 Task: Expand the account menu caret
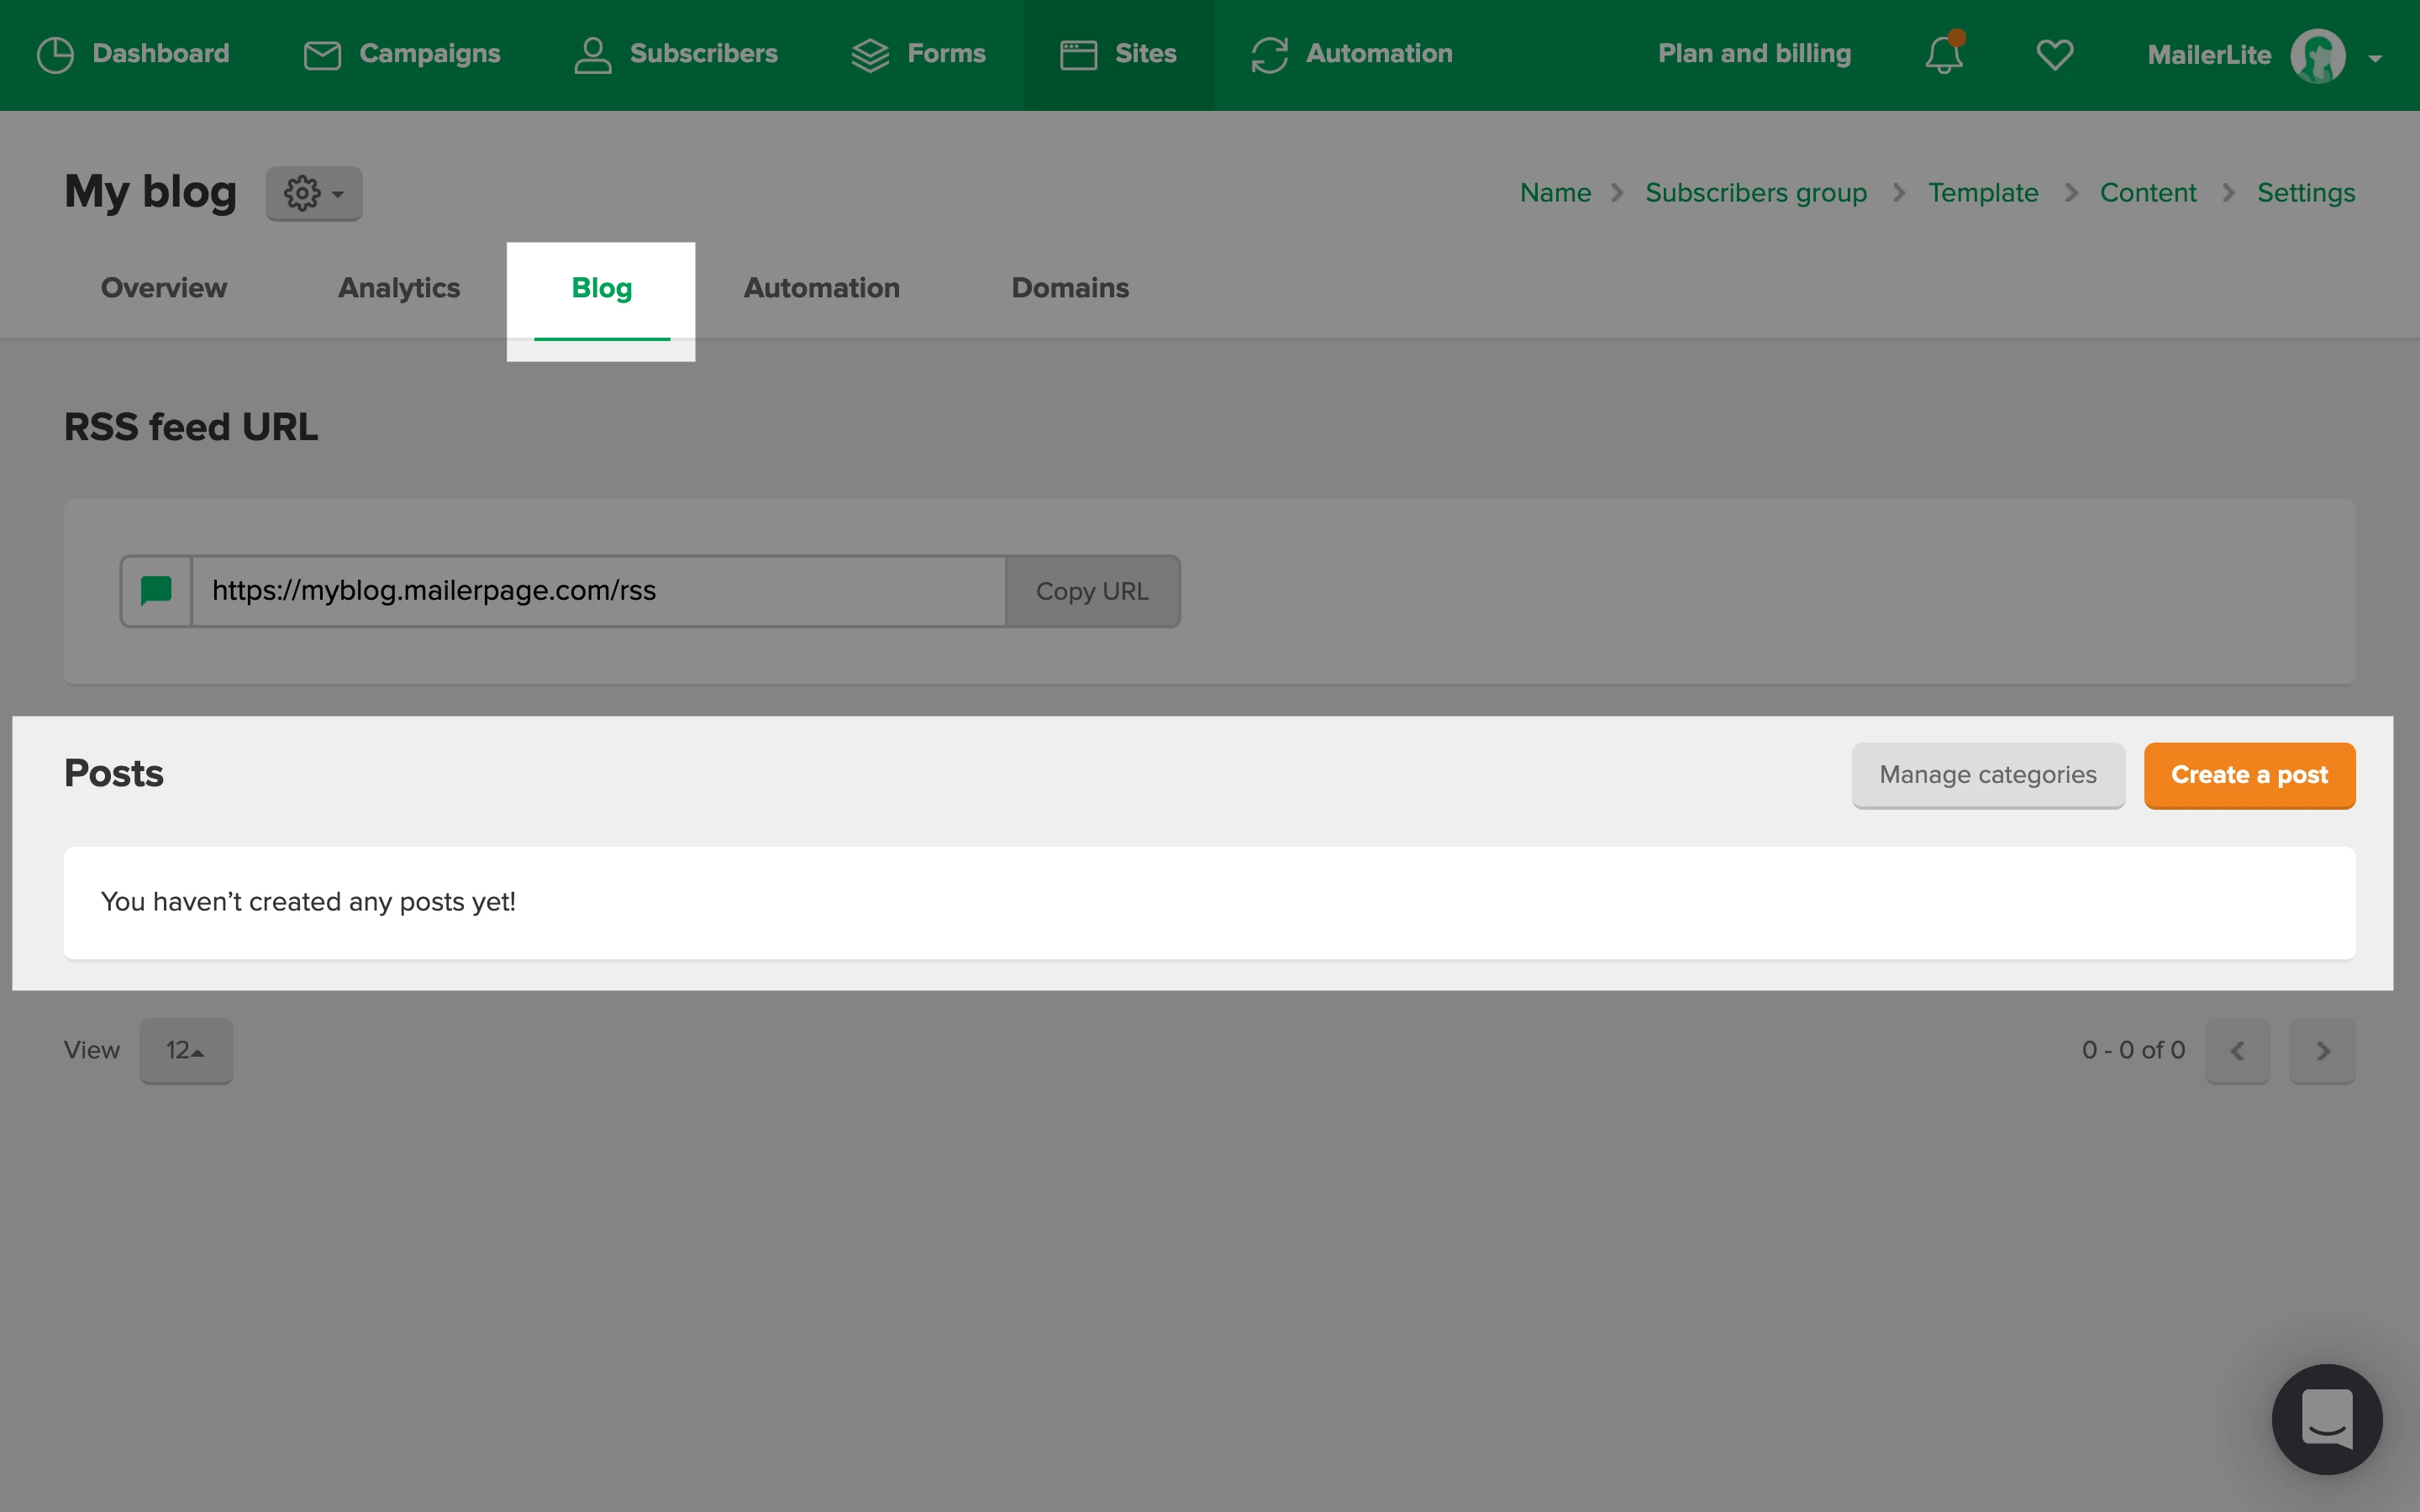pyautogui.click(x=2375, y=58)
